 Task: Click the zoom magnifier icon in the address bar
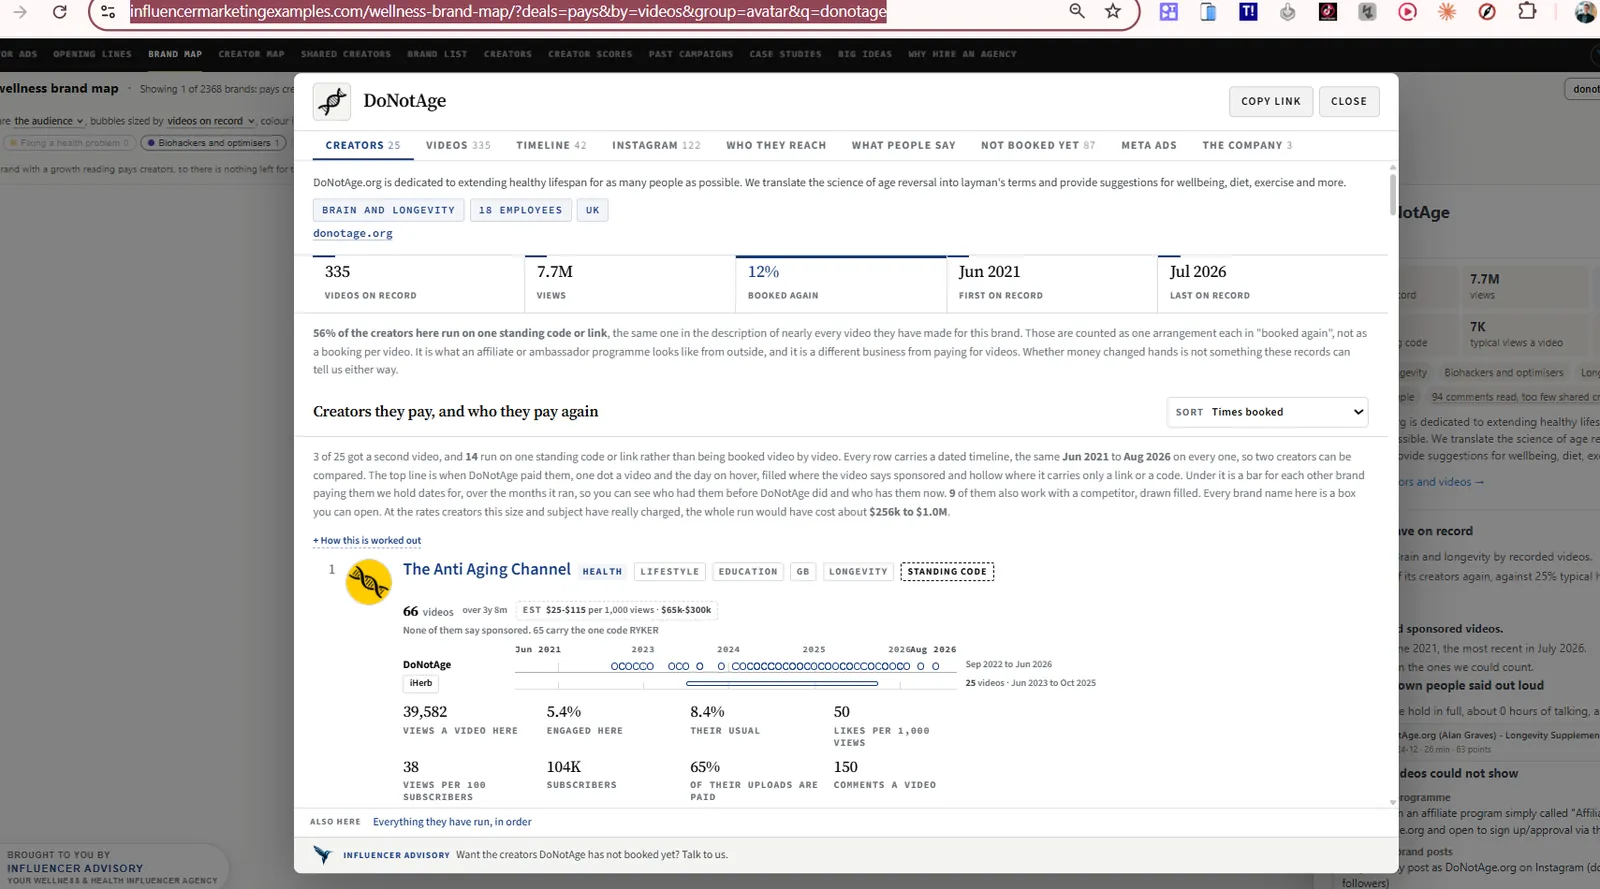1077,11
